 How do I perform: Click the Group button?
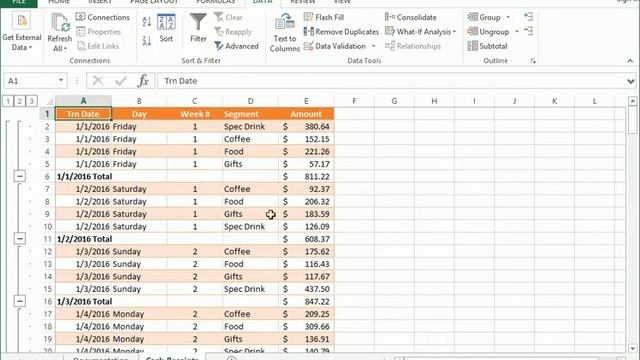(484, 17)
